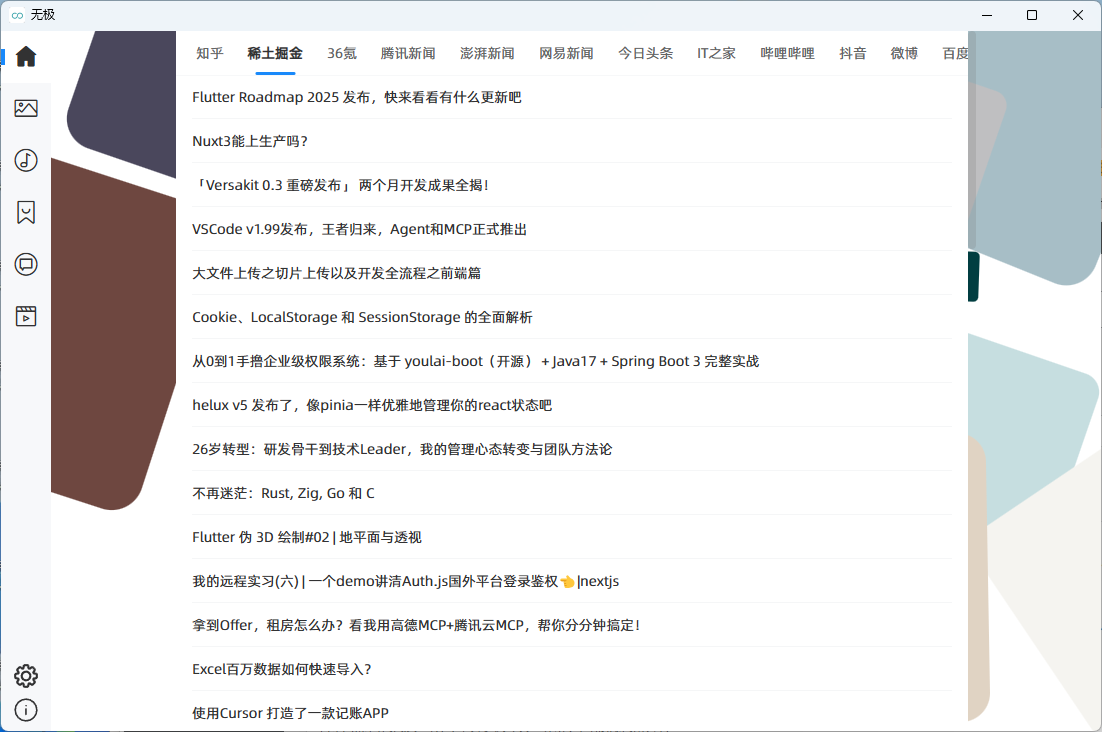
Task: Open the IT之家 tab
Action: click(x=716, y=54)
